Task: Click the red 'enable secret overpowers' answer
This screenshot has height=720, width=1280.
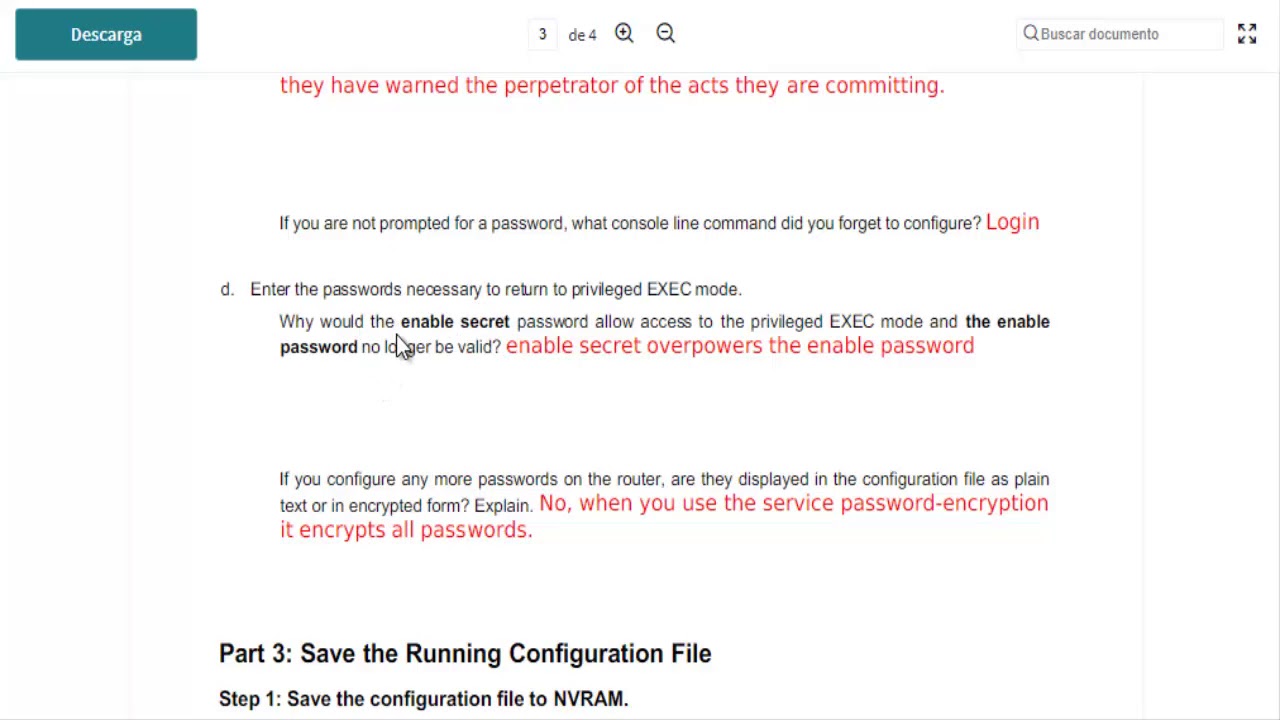Action: [739, 346]
